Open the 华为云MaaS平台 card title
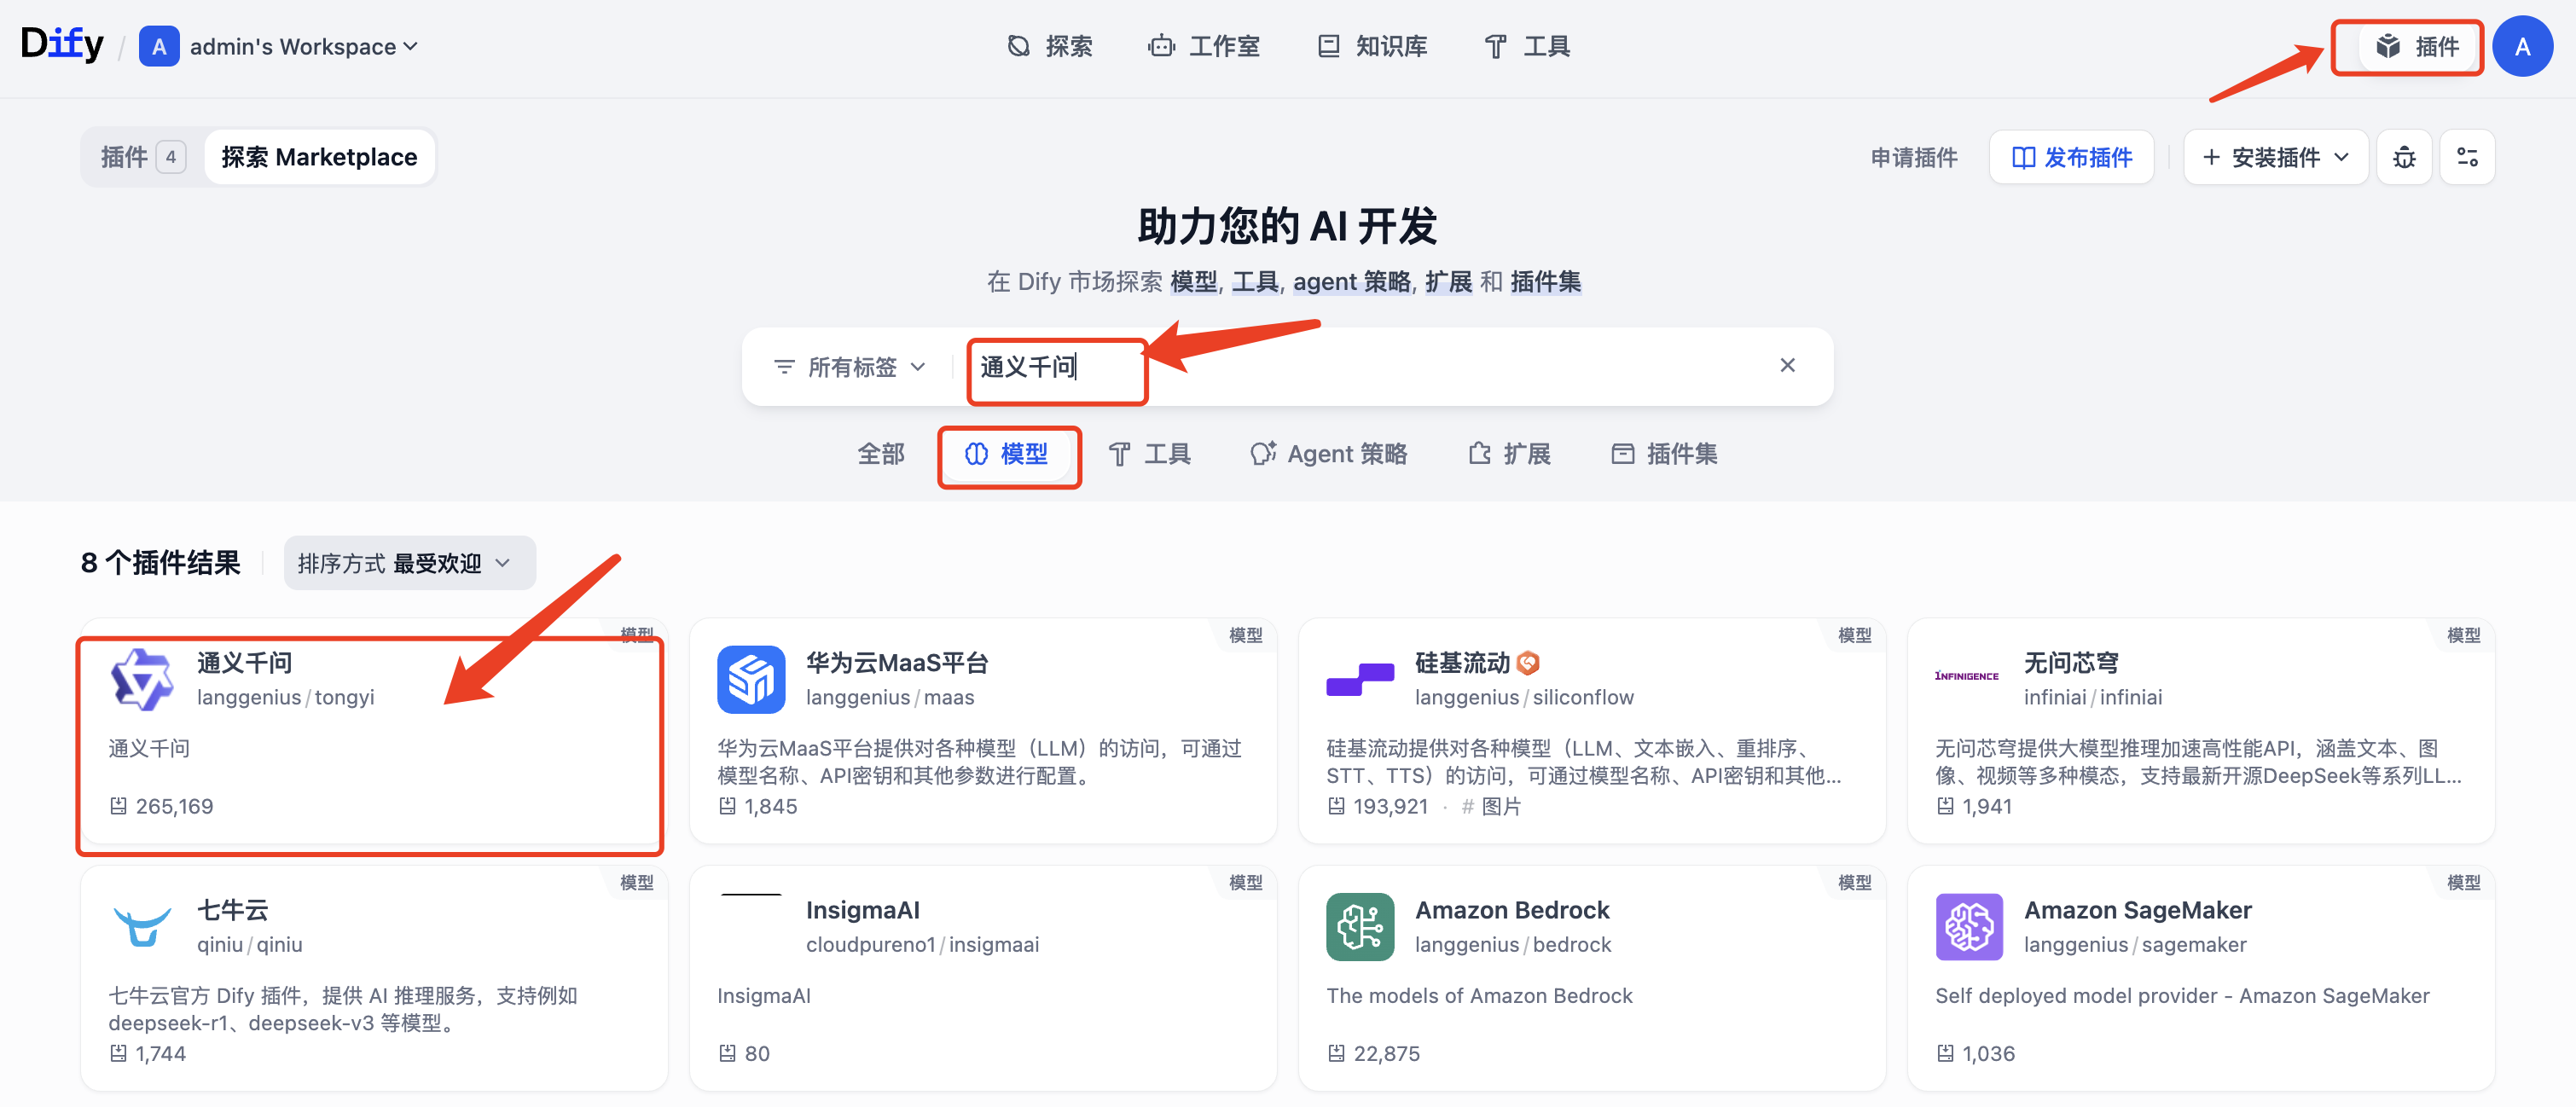The width and height of the screenshot is (2576, 1107). [x=897, y=663]
